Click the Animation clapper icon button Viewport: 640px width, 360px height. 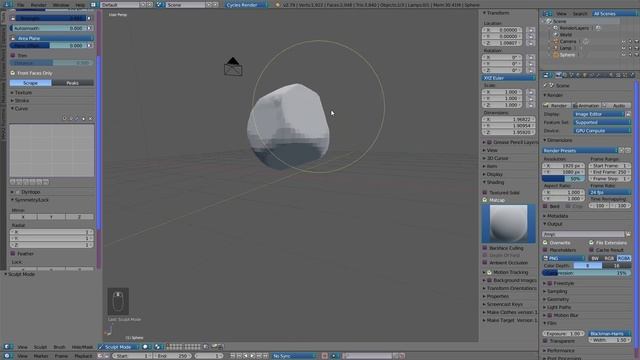pos(576,105)
